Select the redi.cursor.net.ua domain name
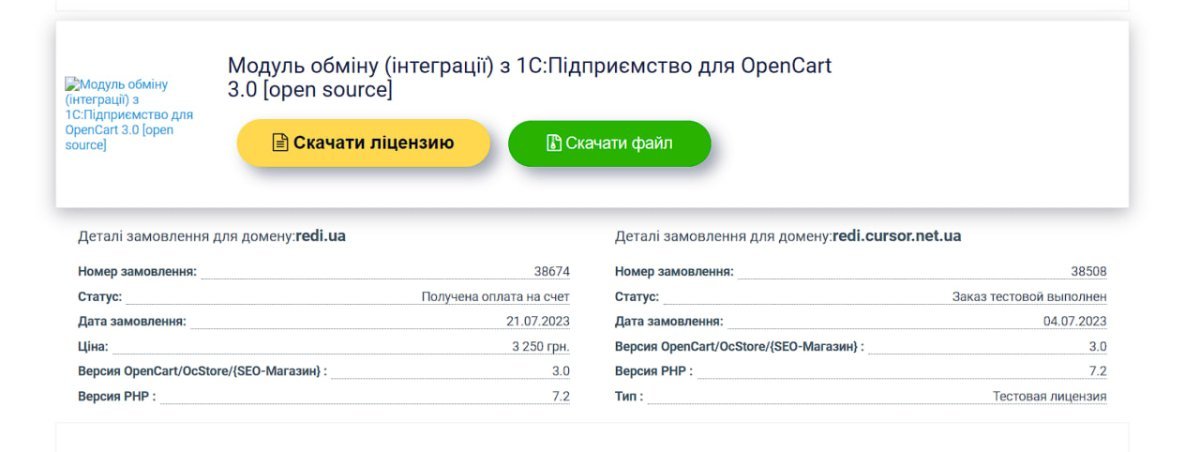The width and height of the screenshot is (1200, 452). (897, 237)
